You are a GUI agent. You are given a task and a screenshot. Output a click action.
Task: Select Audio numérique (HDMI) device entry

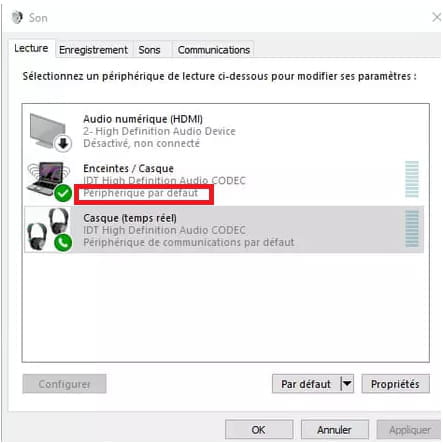(224, 131)
